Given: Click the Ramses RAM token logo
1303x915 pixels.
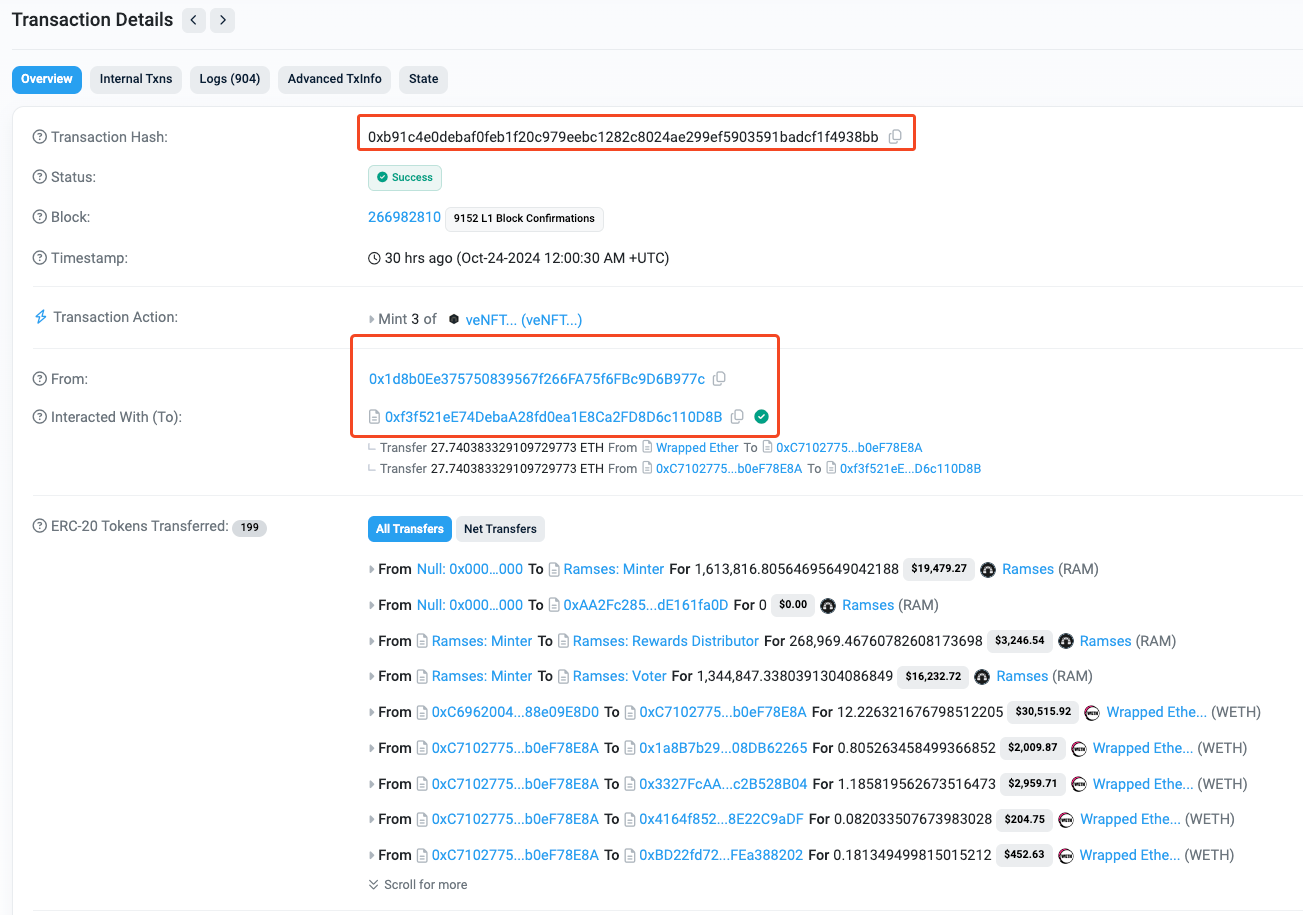Looking at the screenshot, I should tap(988, 569).
